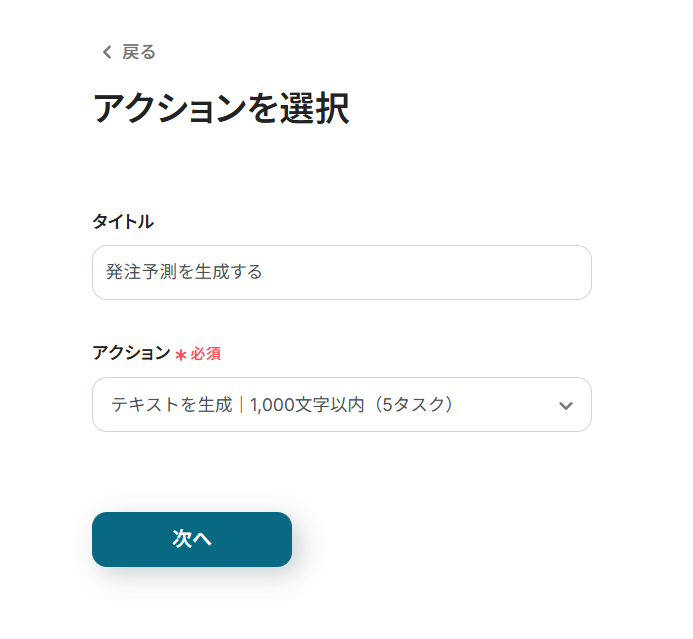Click the back chevron arrow icon
693x639 pixels.
pyautogui.click(x=107, y=53)
